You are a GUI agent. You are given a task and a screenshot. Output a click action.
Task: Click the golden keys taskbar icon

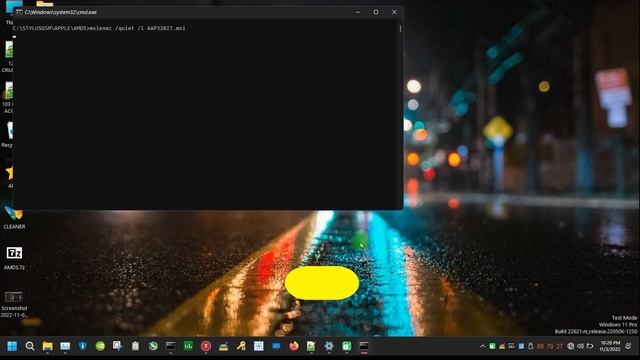[x=241, y=346]
